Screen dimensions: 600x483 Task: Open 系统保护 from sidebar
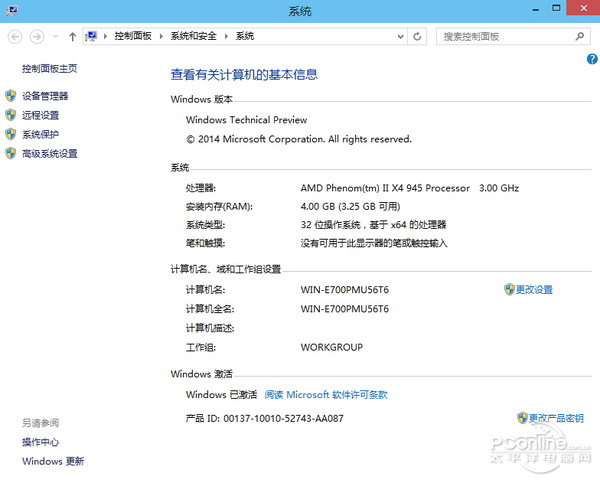[41, 134]
